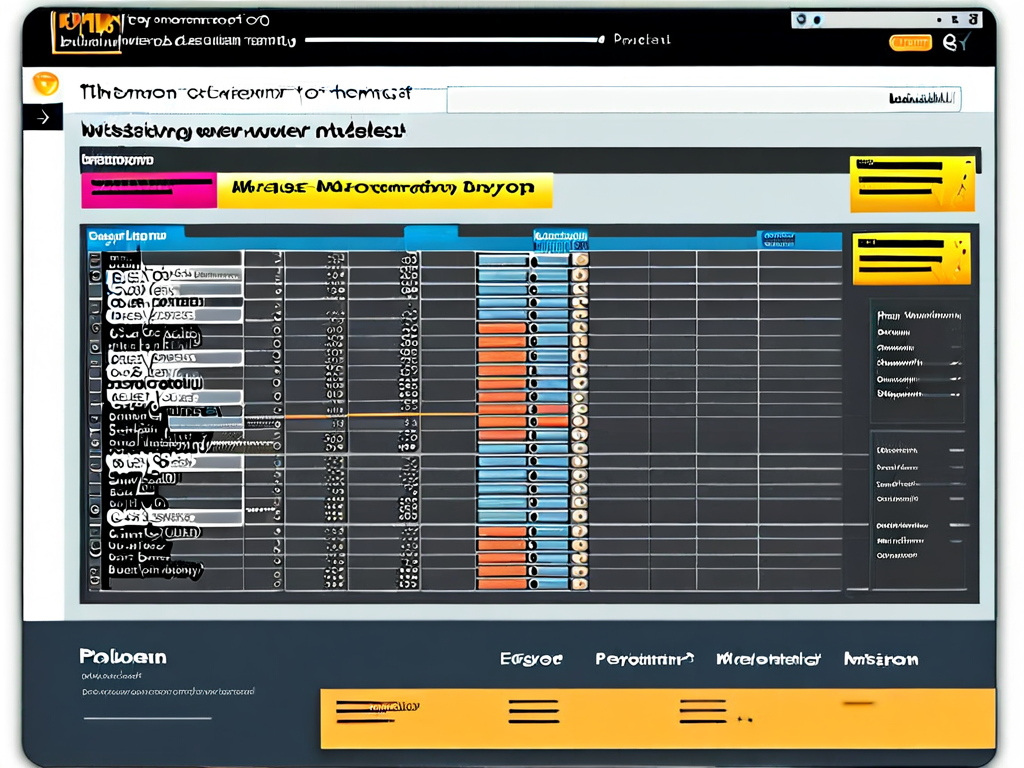Toggle the circle checkbox at second table row
This screenshot has height=768, width=1024.
(x=277, y=276)
